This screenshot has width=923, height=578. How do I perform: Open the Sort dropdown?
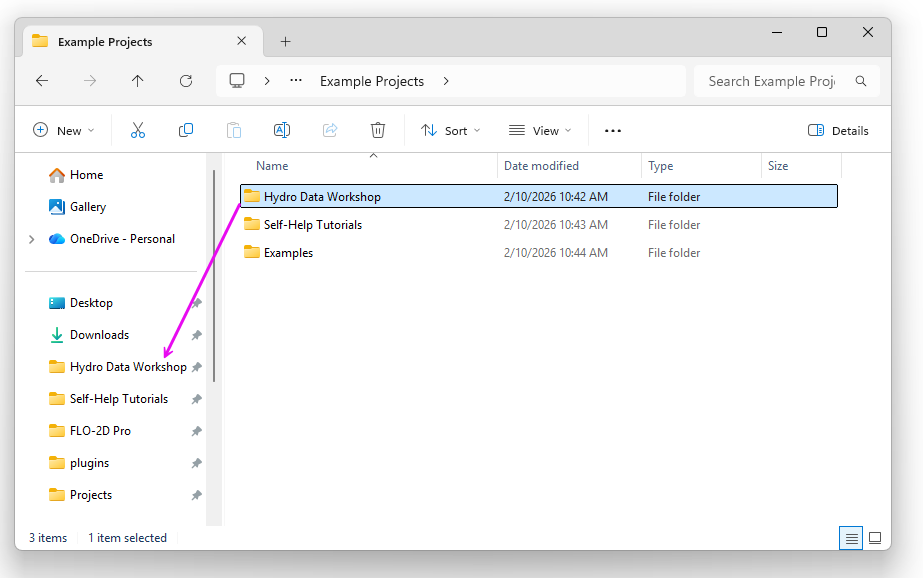coord(450,130)
